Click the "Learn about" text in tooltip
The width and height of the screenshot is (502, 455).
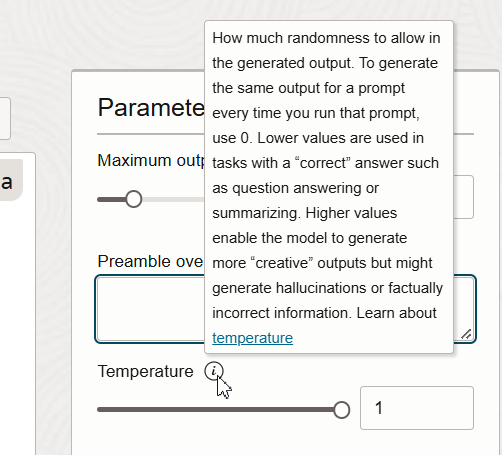[x=396, y=313]
